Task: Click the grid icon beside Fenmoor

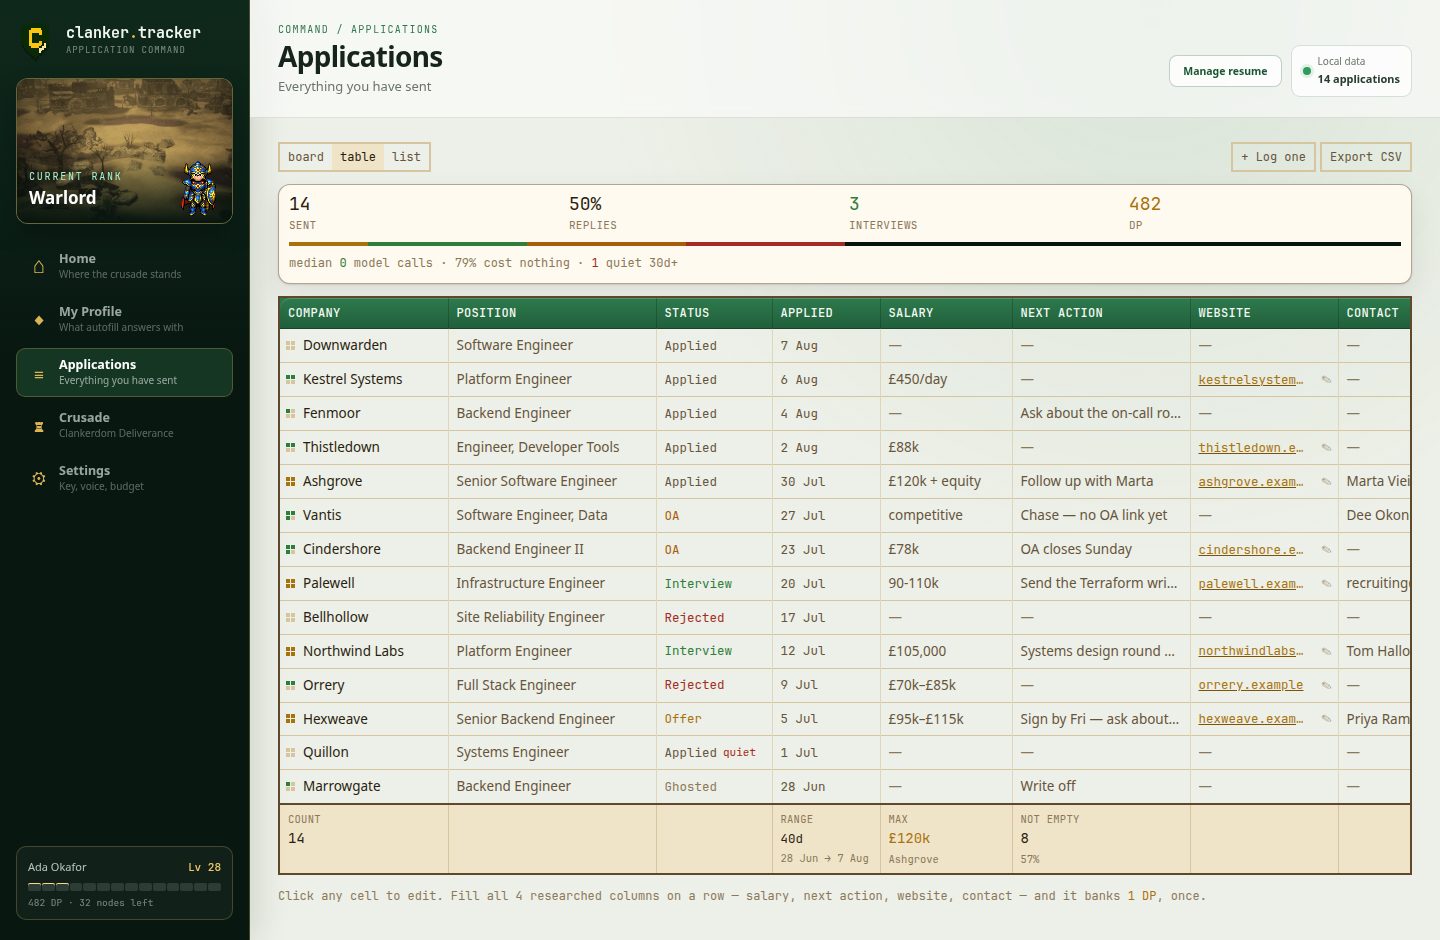Action: [x=291, y=414]
